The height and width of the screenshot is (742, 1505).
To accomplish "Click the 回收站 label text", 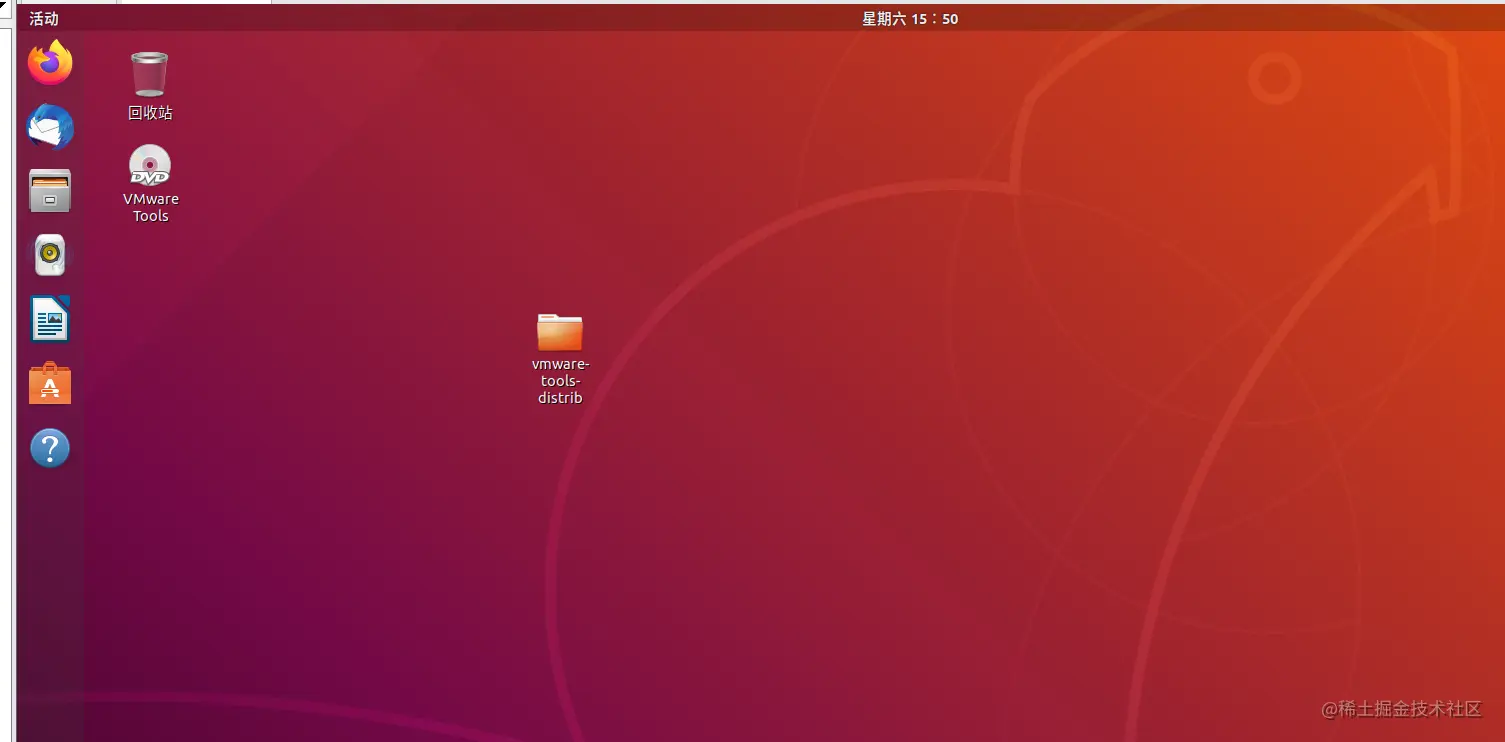I will [150, 113].
